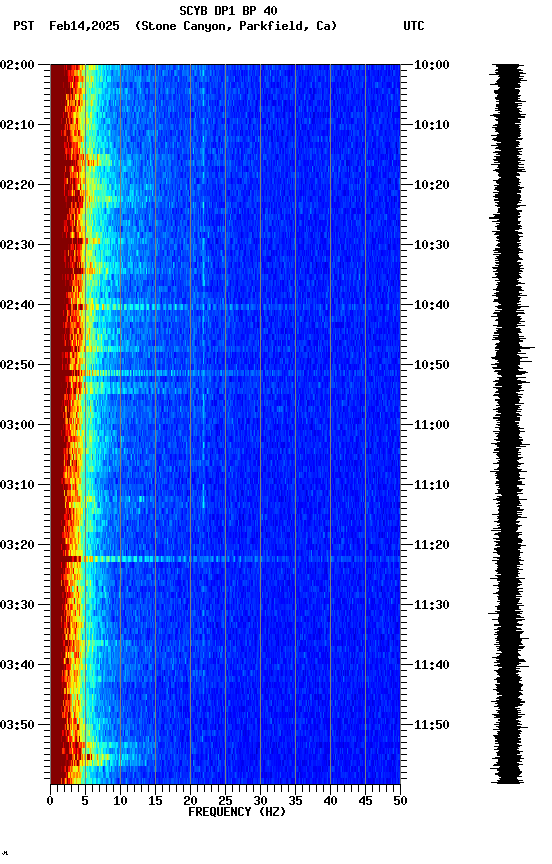Click the 'PST' timezone label

[24, 26]
